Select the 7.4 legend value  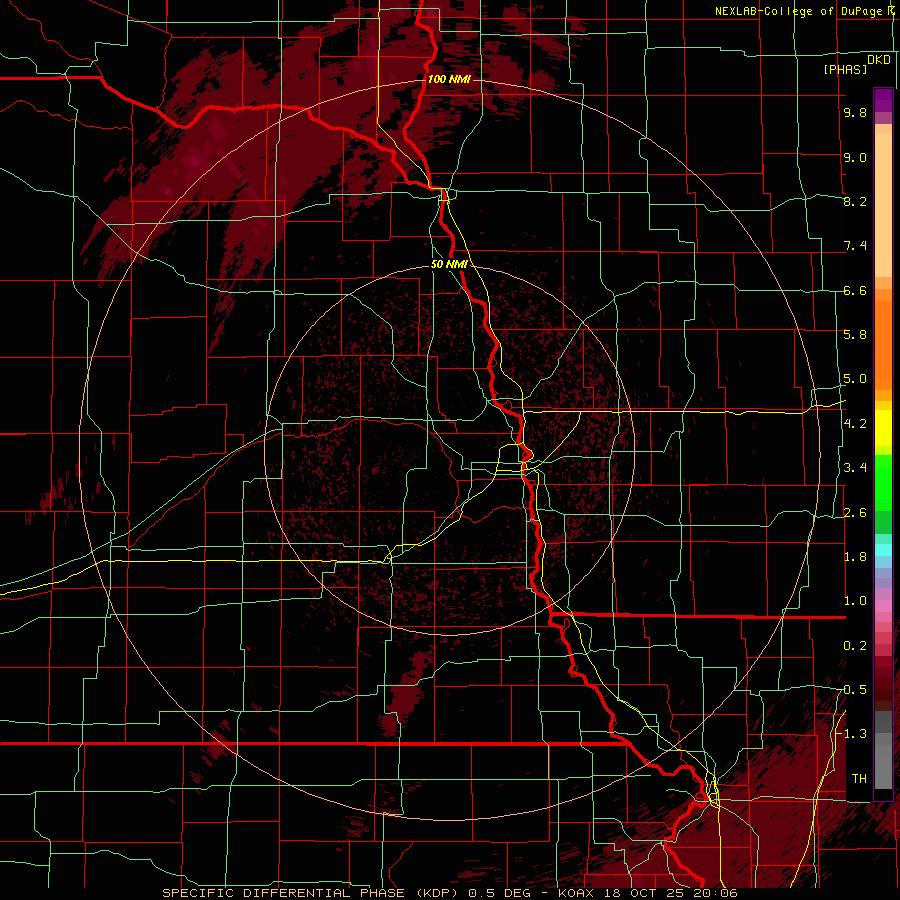click(855, 246)
